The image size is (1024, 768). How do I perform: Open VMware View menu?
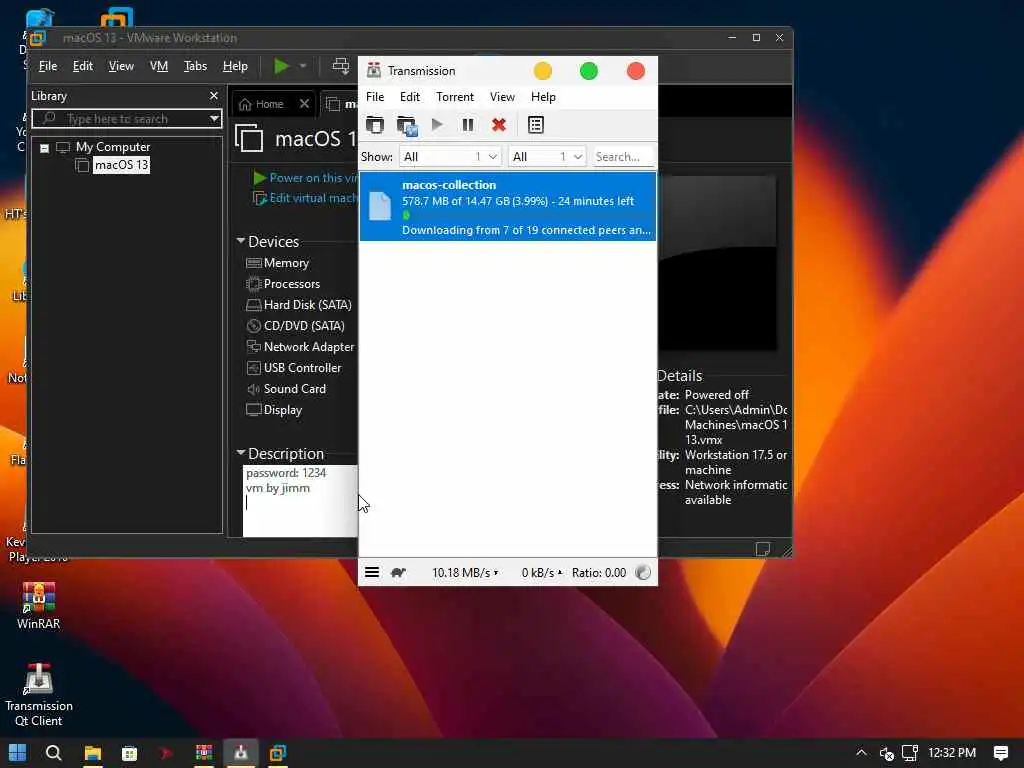coord(121,66)
